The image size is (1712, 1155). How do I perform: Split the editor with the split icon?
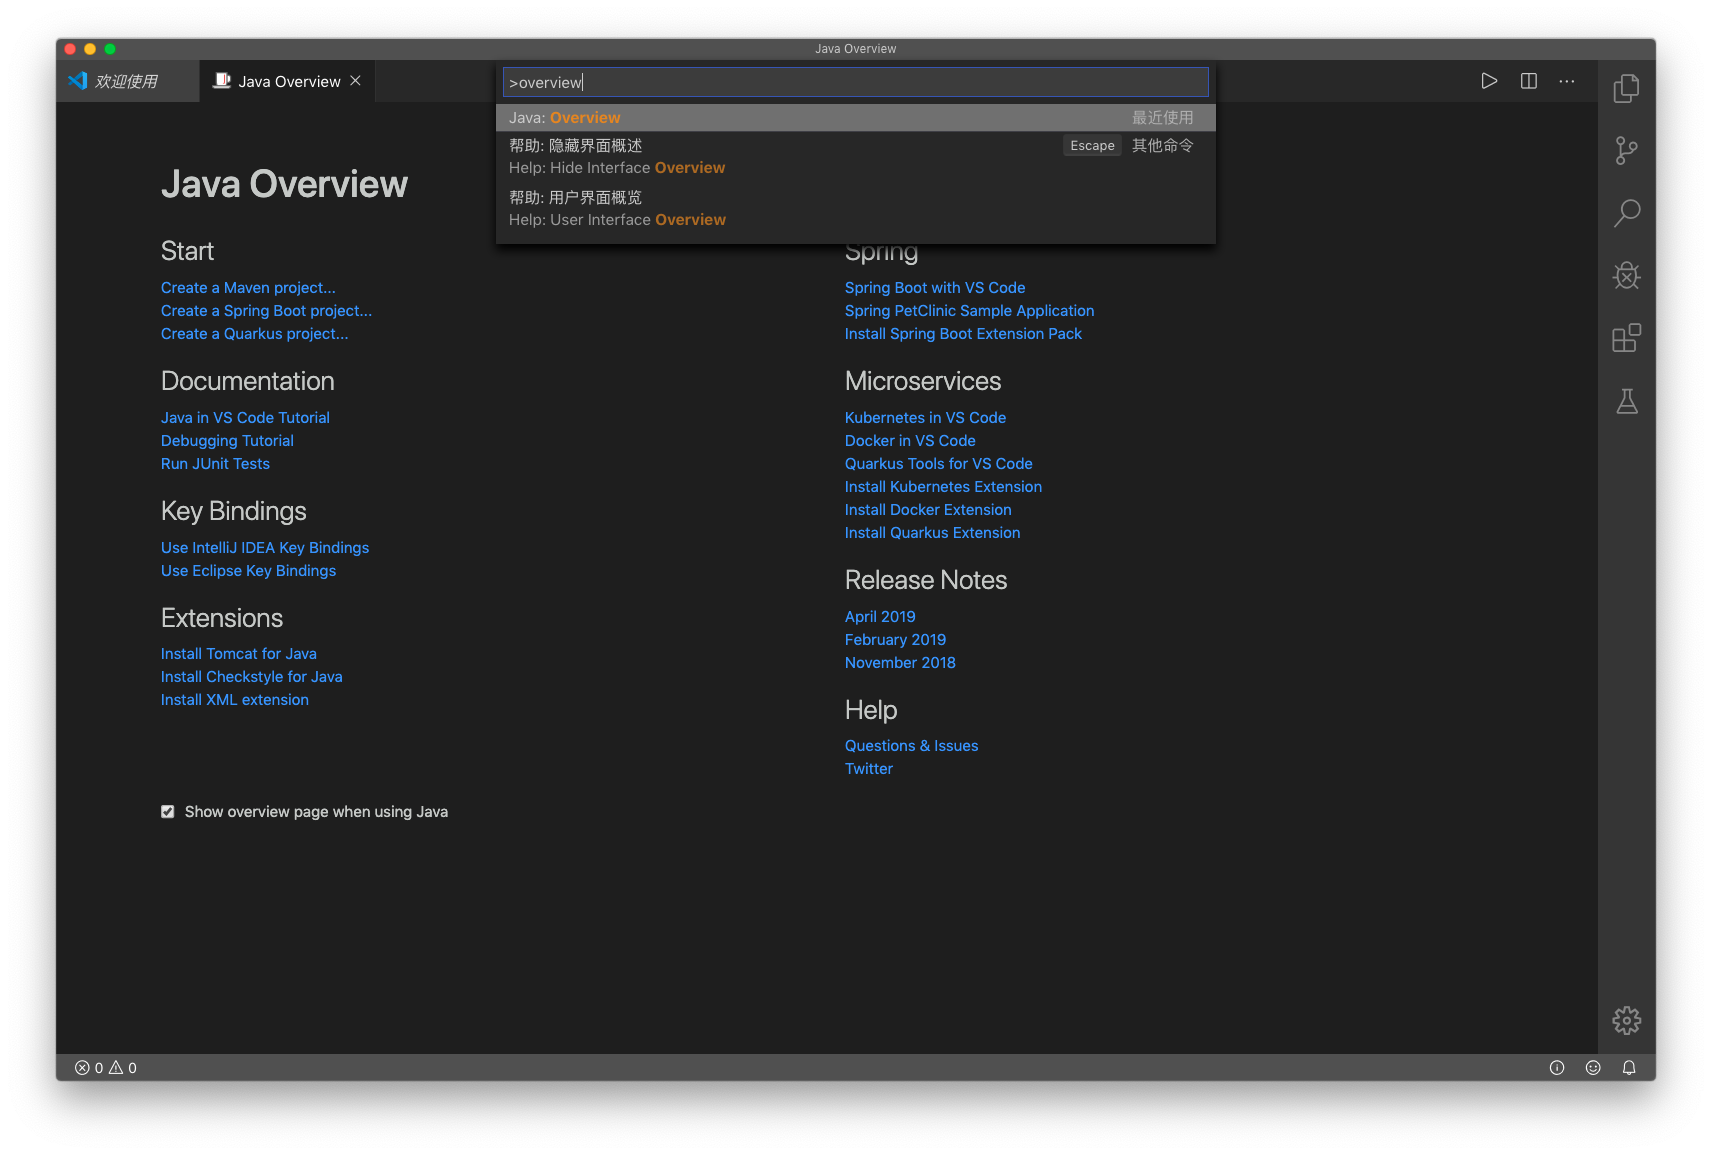[x=1529, y=81]
